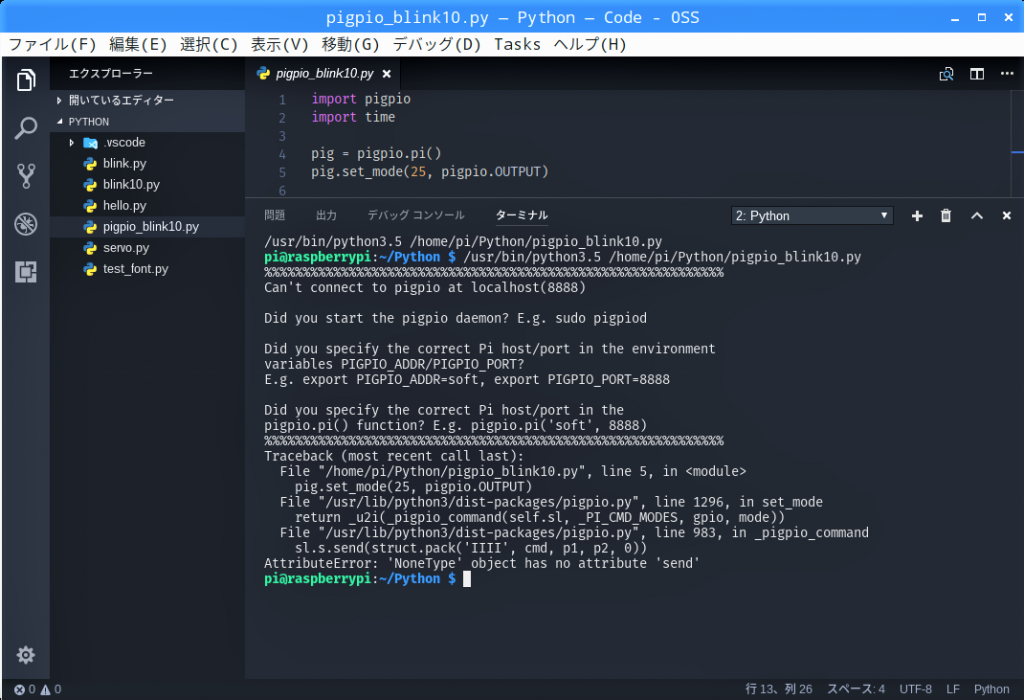Open the Tasks menu

[517, 44]
